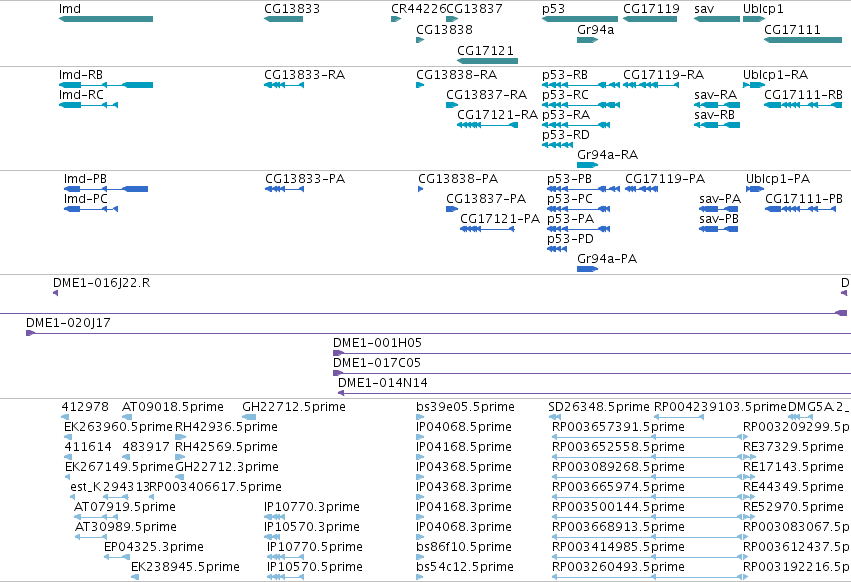851x582 pixels.
Task: Select the EP04325.3prime EST
Action: [117, 557]
